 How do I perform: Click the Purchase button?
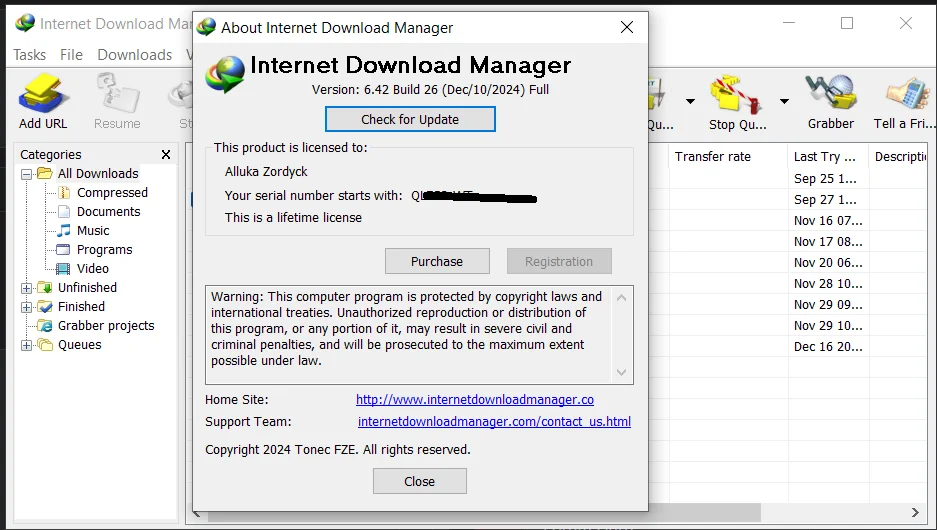[x=437, y=261]
